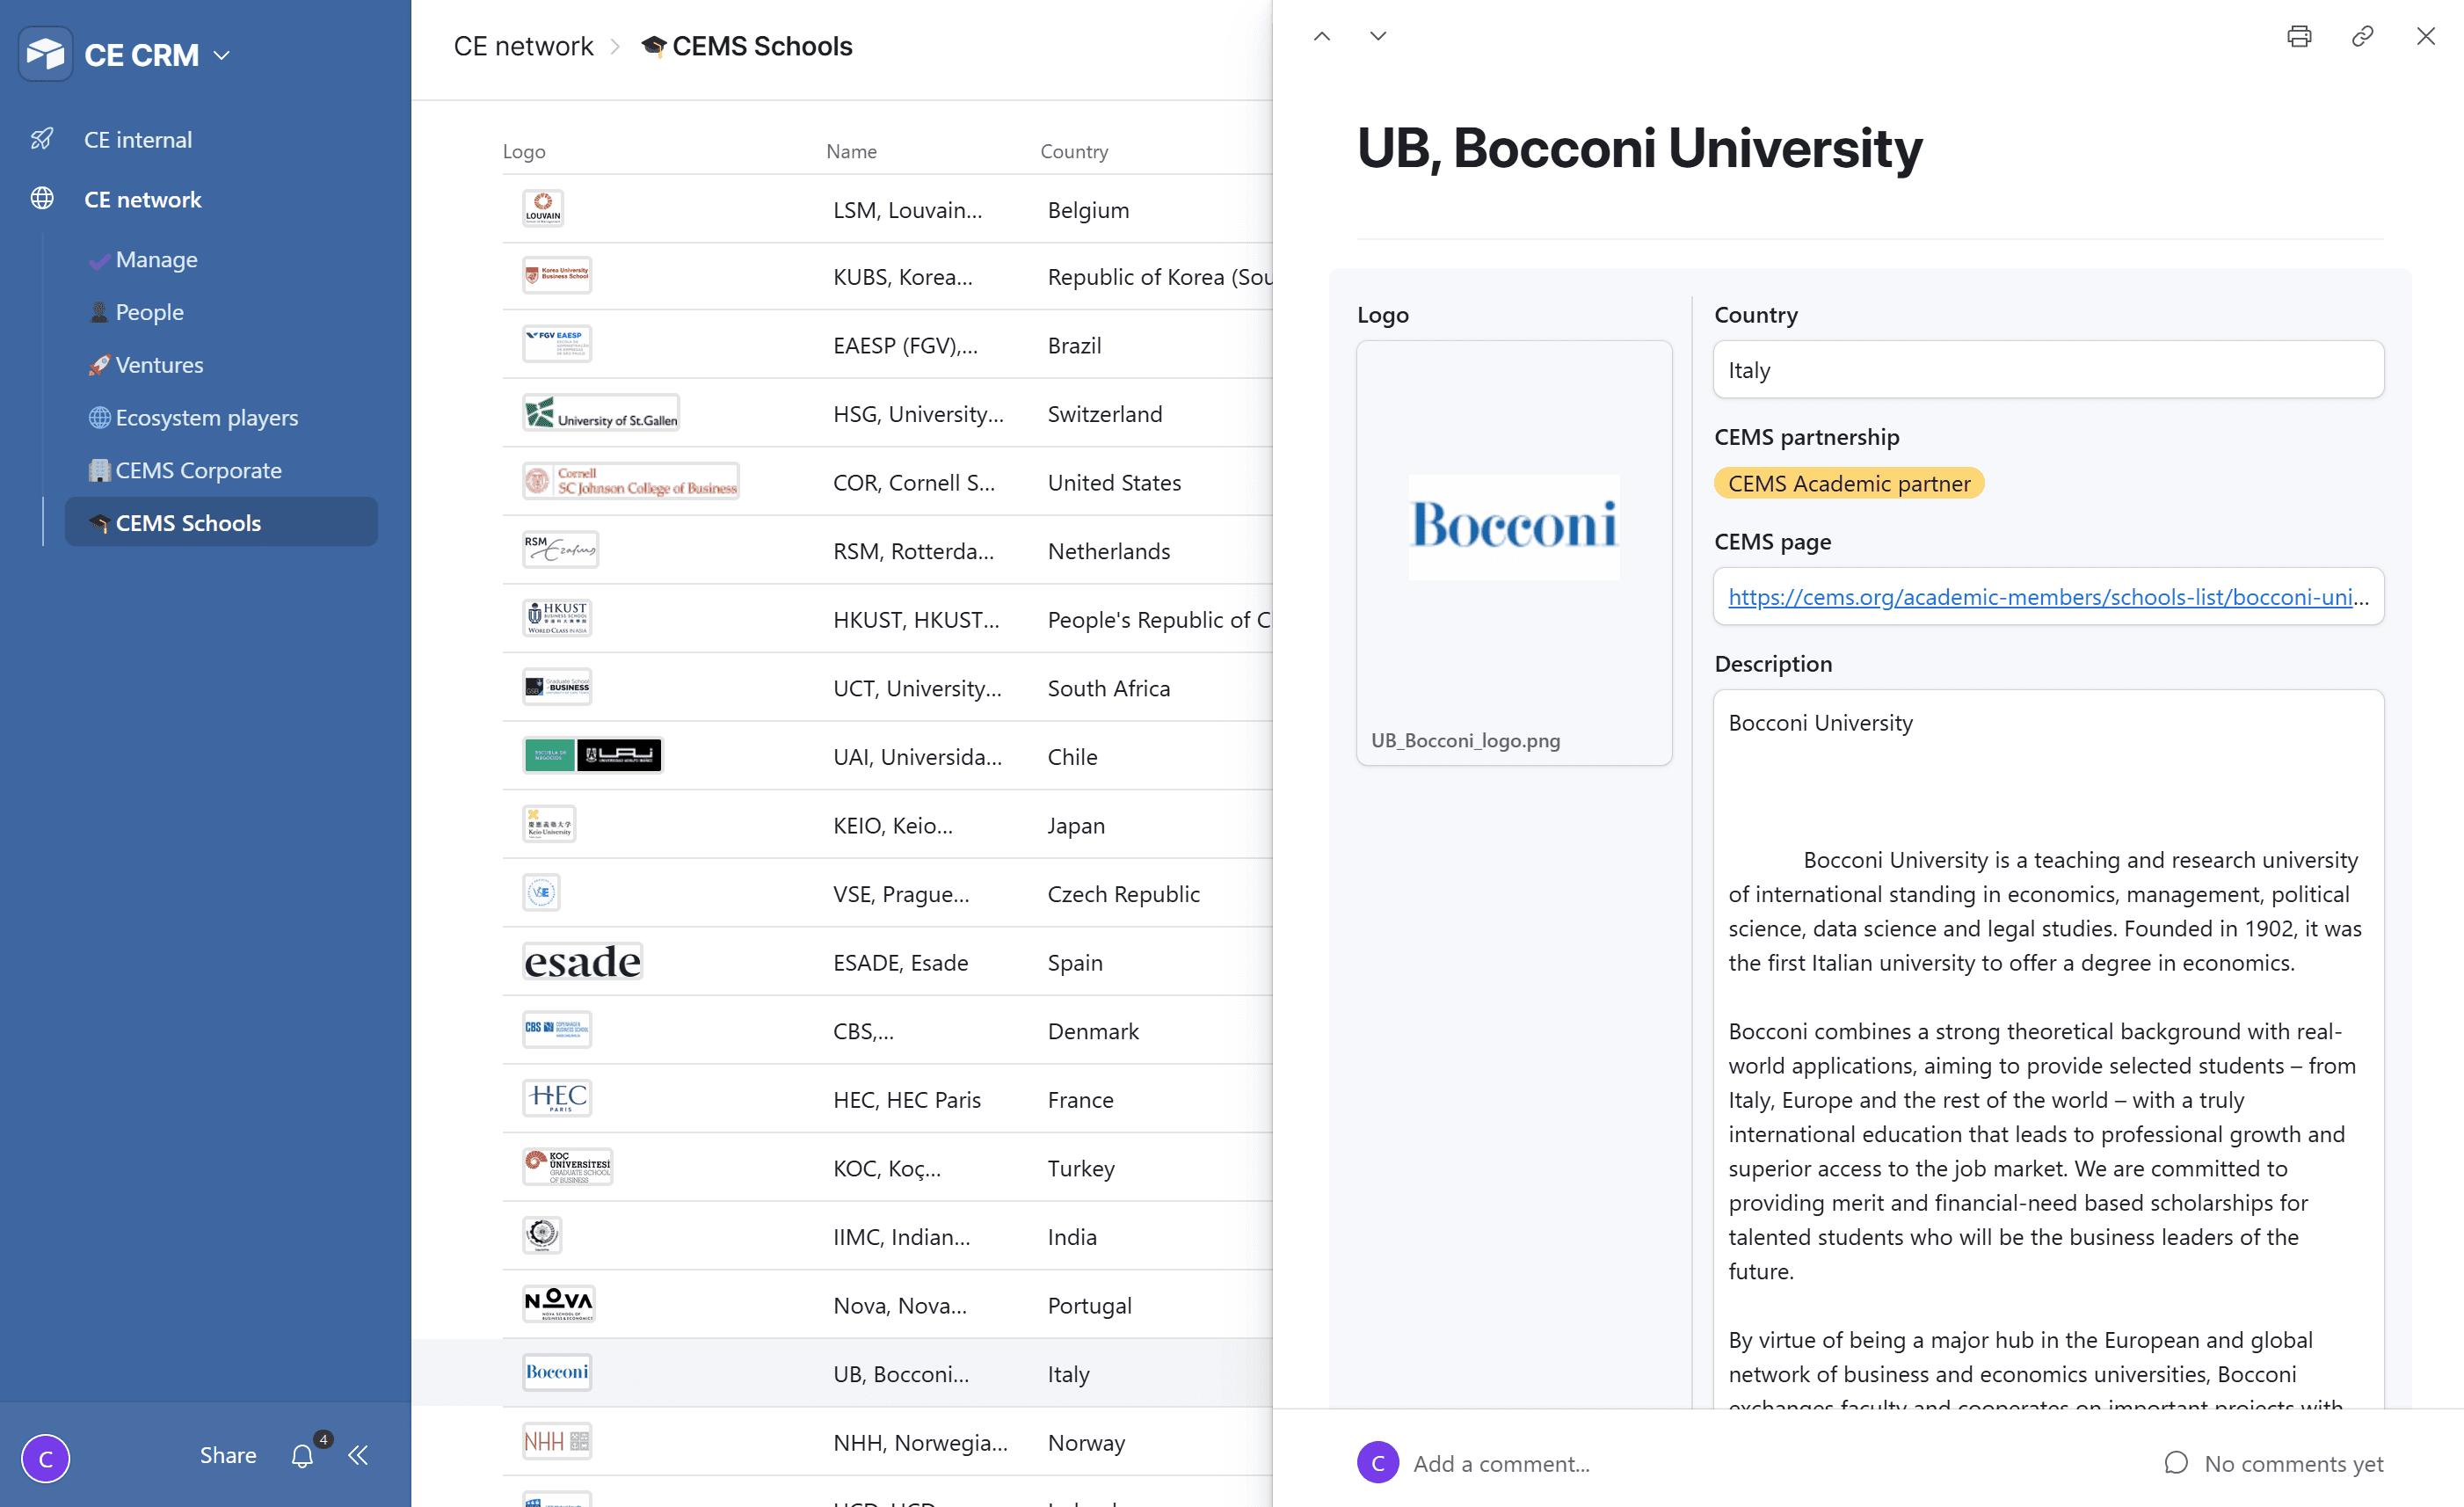The height and width of the screenshot is (1507, 2464).
Task: Click the UAI logo thumbnail
Action: click(x=593, y=755)
